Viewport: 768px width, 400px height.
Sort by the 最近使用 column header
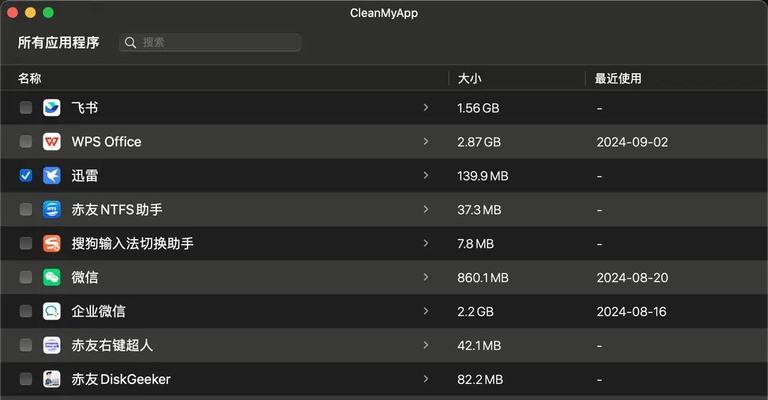point(618,78)
